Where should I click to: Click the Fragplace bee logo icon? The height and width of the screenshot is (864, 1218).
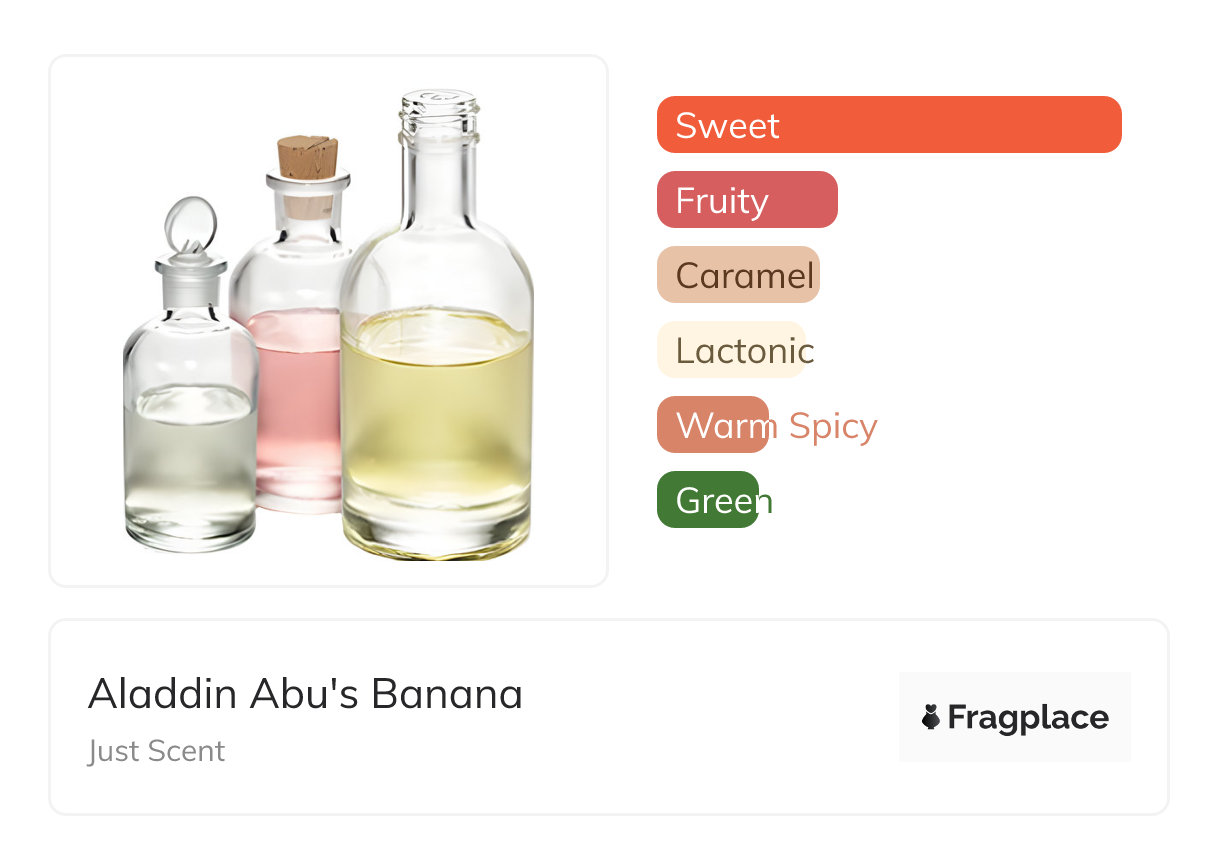click(x=931, y=717)
